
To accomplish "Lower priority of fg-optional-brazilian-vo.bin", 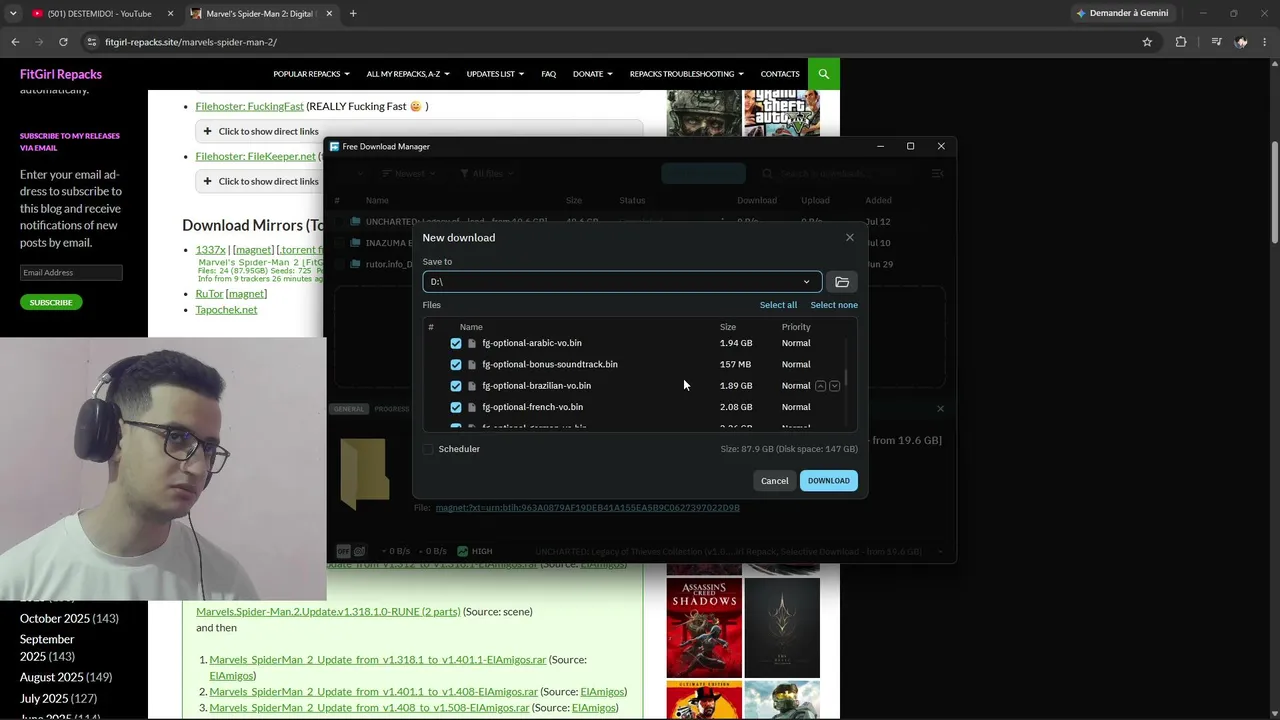I will (835, 386).
